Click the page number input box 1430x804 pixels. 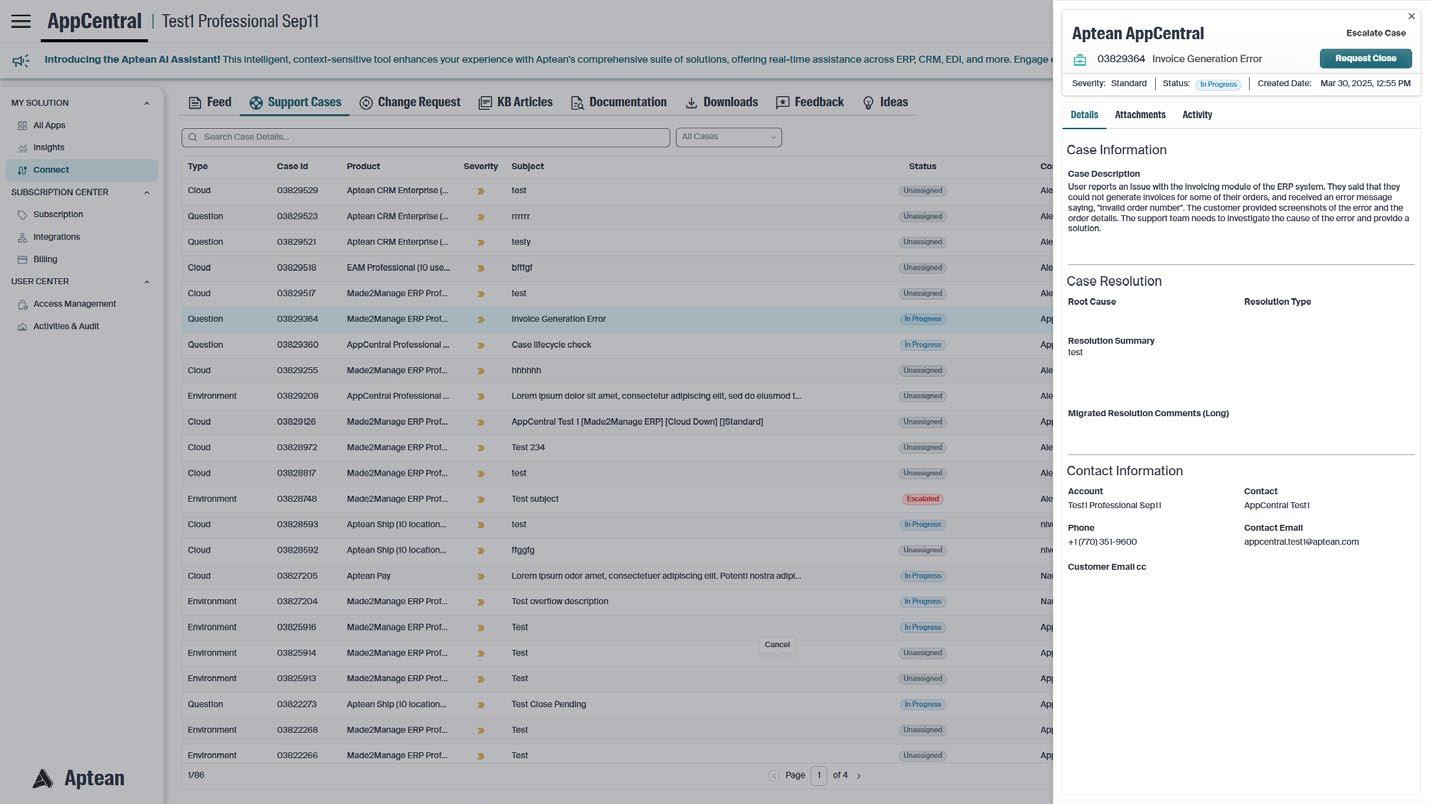[818, 776]
